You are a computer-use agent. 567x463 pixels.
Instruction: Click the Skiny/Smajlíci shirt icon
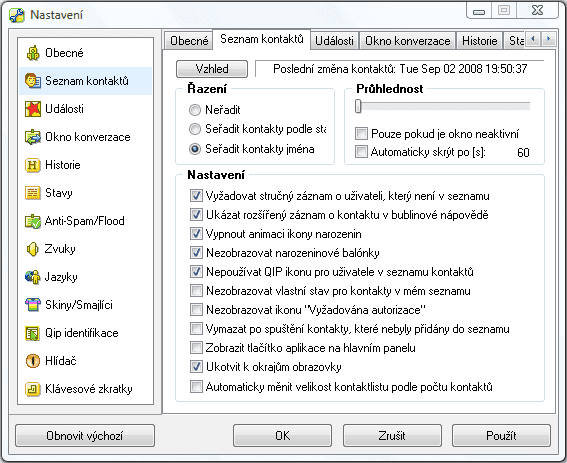point(33,305)
